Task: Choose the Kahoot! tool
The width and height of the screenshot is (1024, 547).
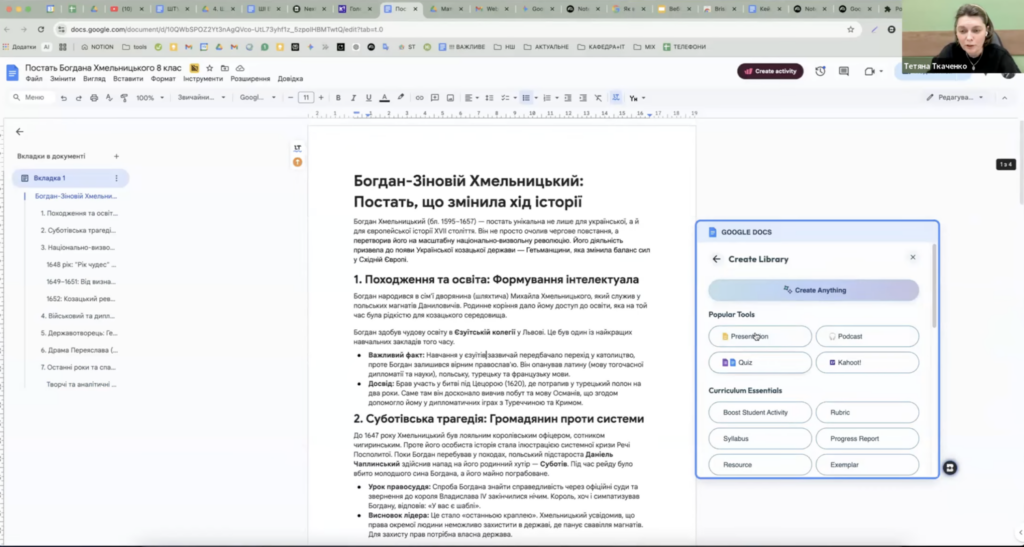Action: [867, 363]
